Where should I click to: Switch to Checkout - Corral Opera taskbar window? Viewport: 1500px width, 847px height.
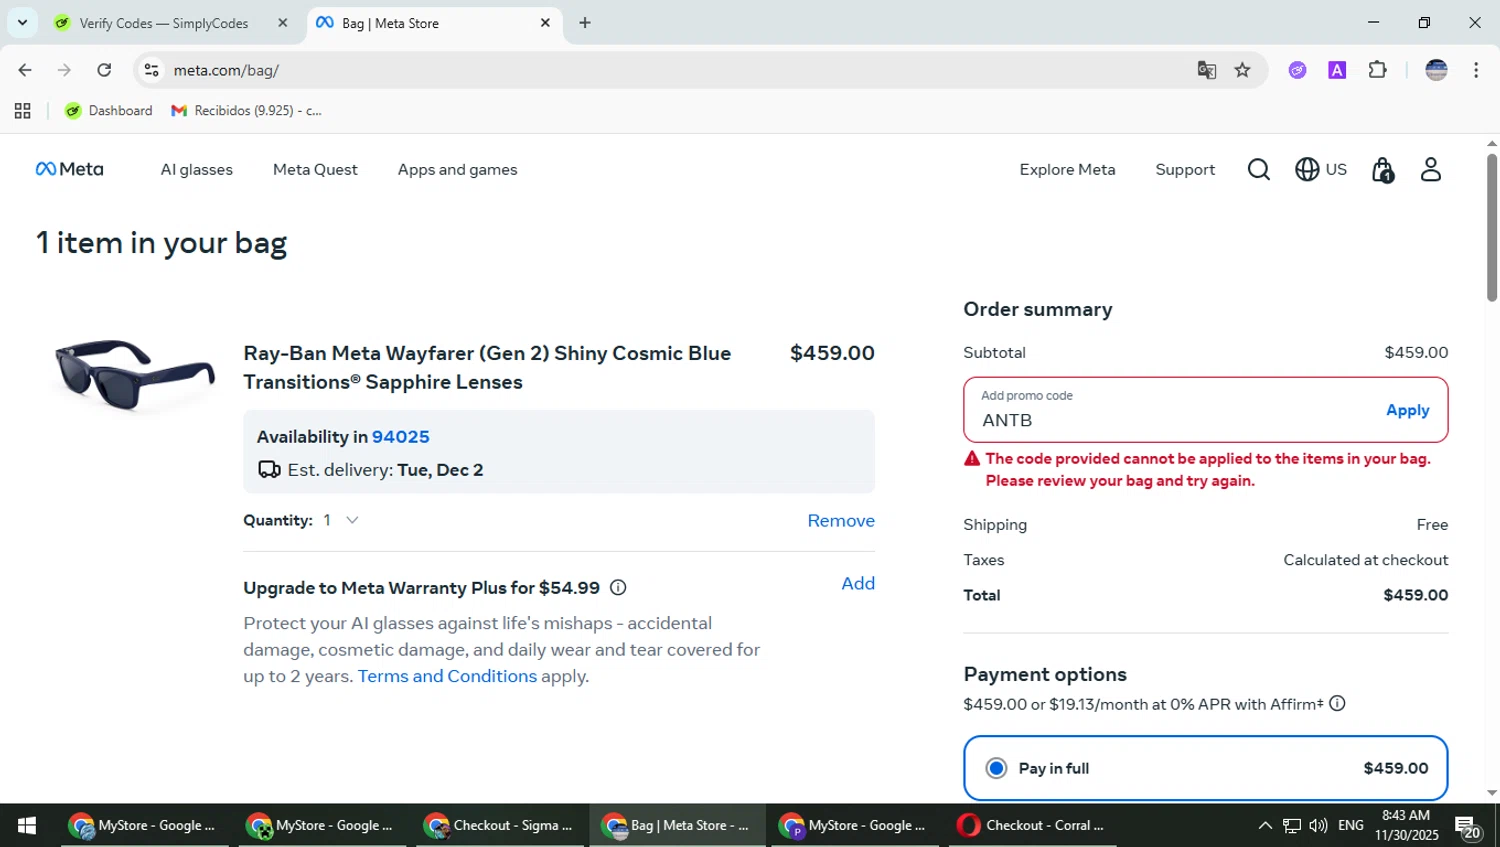tap(1032, 826)
